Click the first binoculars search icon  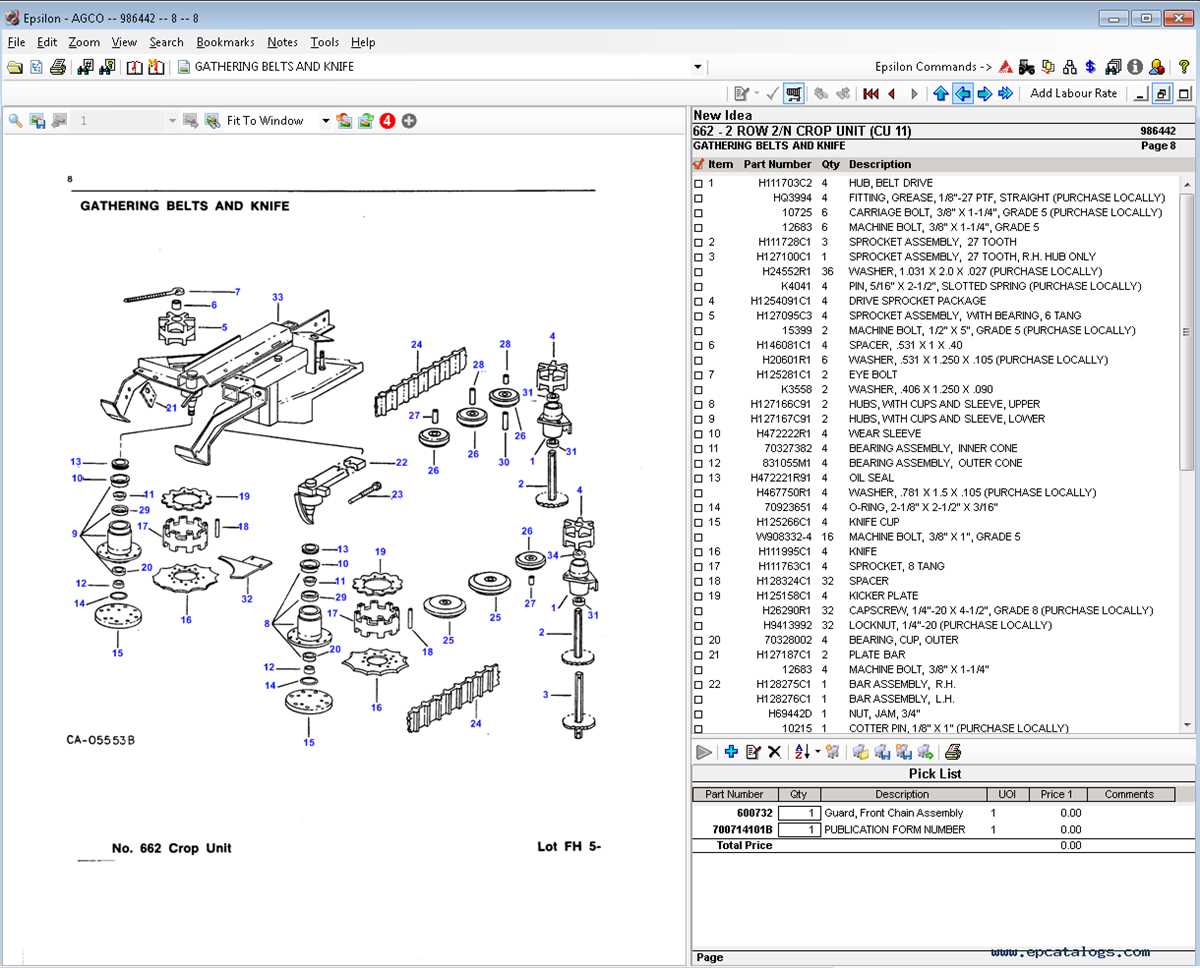tap(85, 67)
